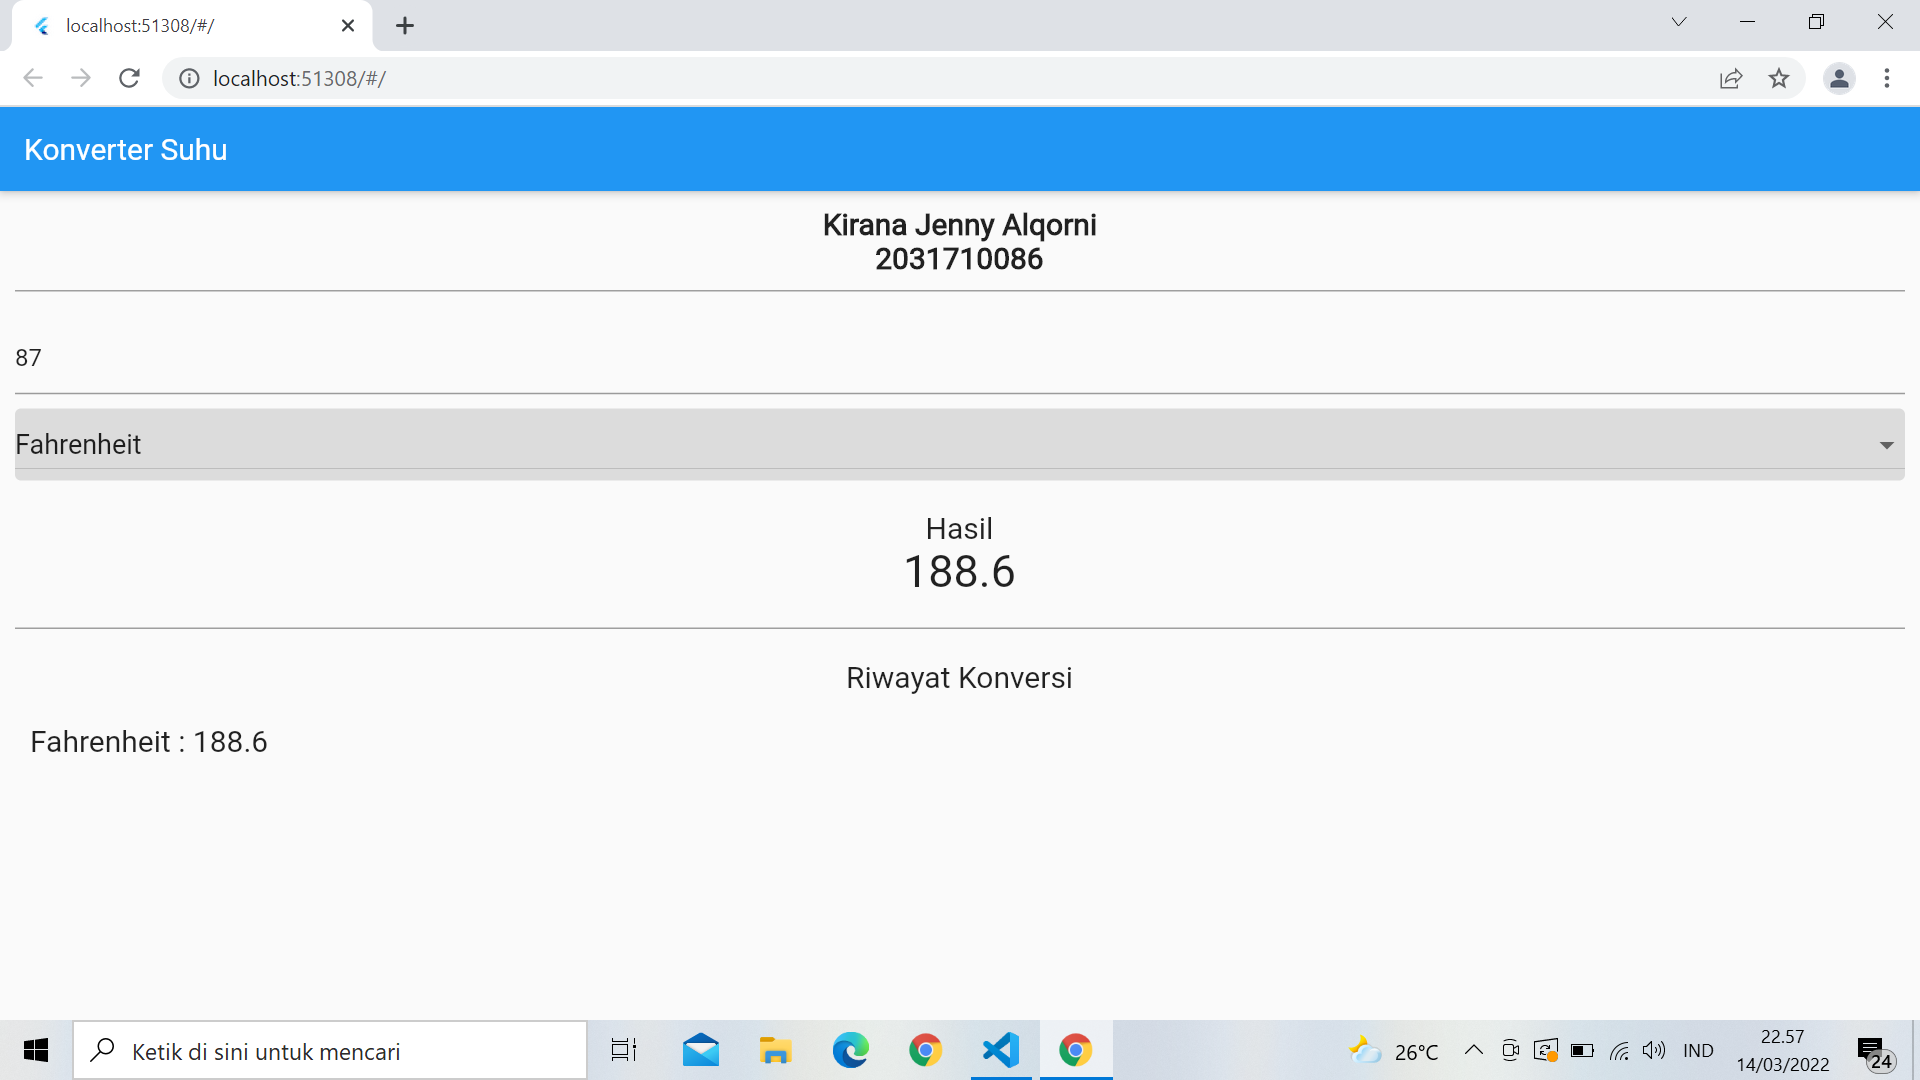Click the reload page icon

coord(129,78)
